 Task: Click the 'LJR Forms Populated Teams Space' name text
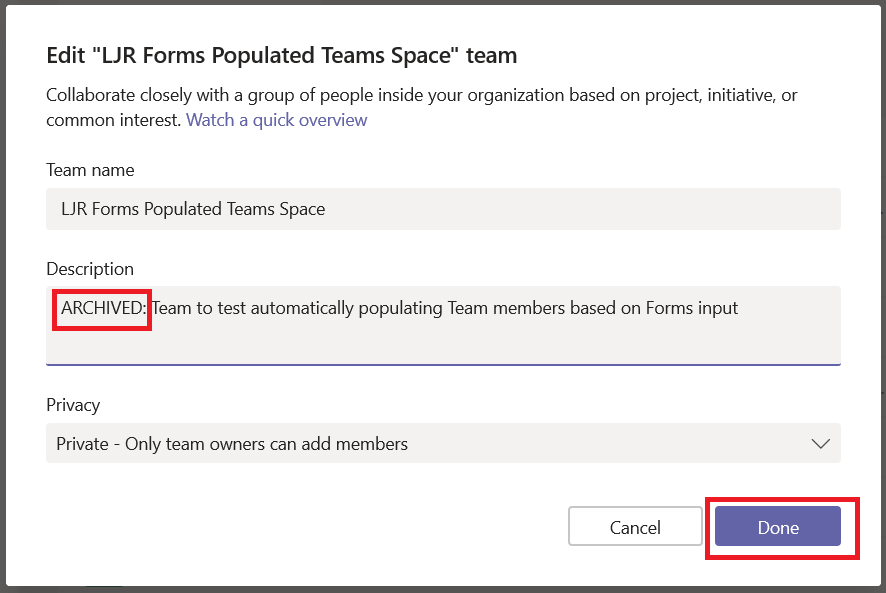(x=193, y=209)
